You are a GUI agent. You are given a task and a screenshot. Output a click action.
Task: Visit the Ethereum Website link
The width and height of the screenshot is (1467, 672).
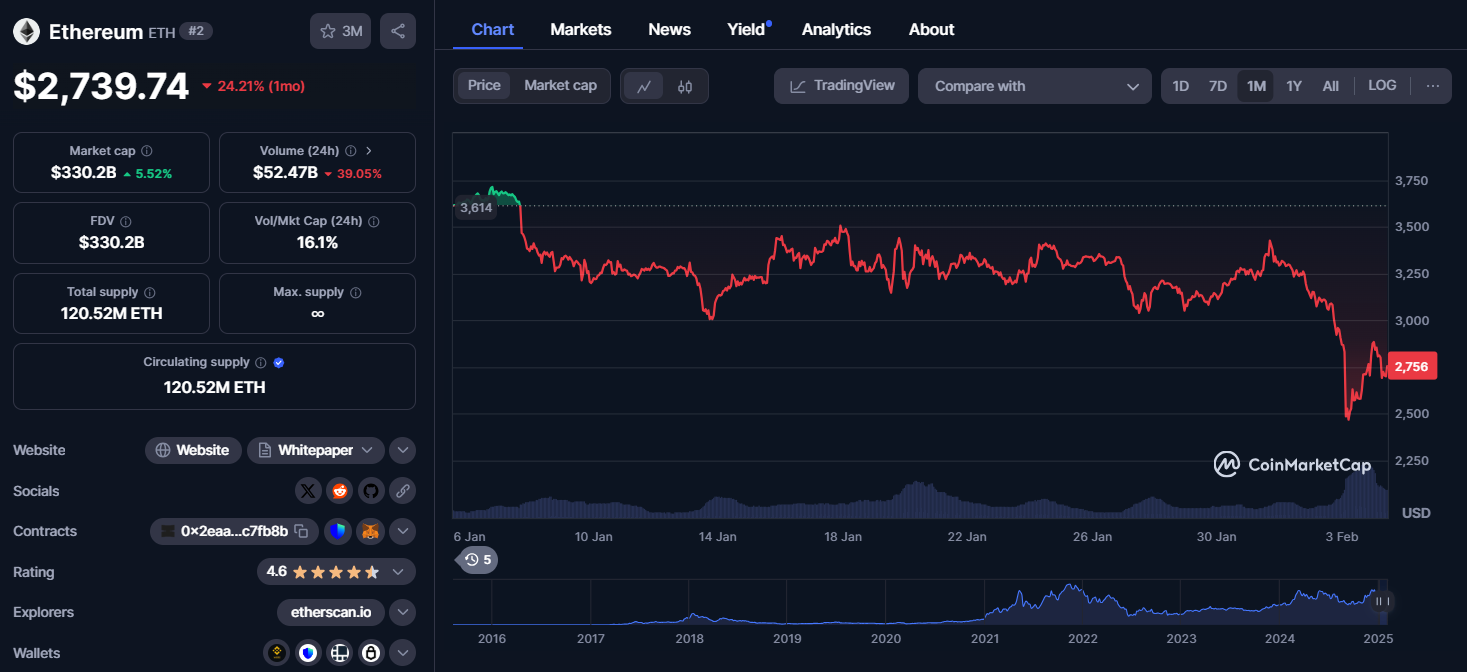[x=193, y=450]
